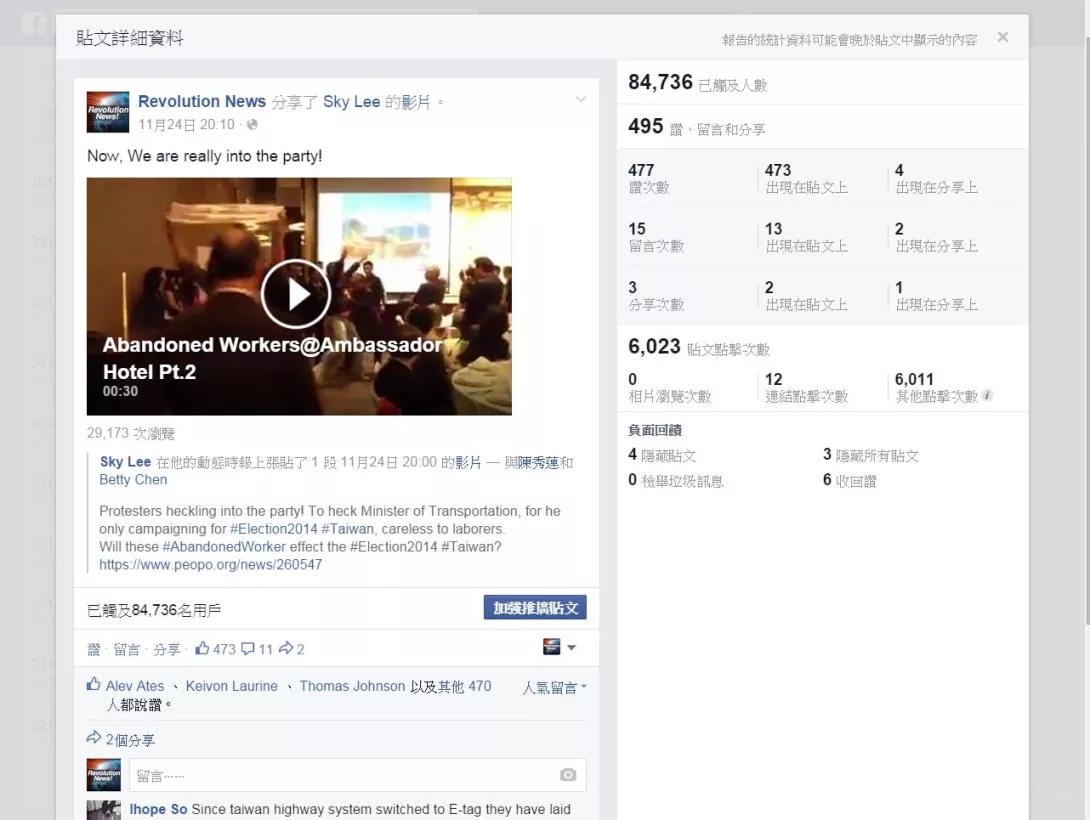Viewport: 1090px width, 820px height.
Task: Click the share arrow icon showing 2
Action: click(x=286, y=648)
